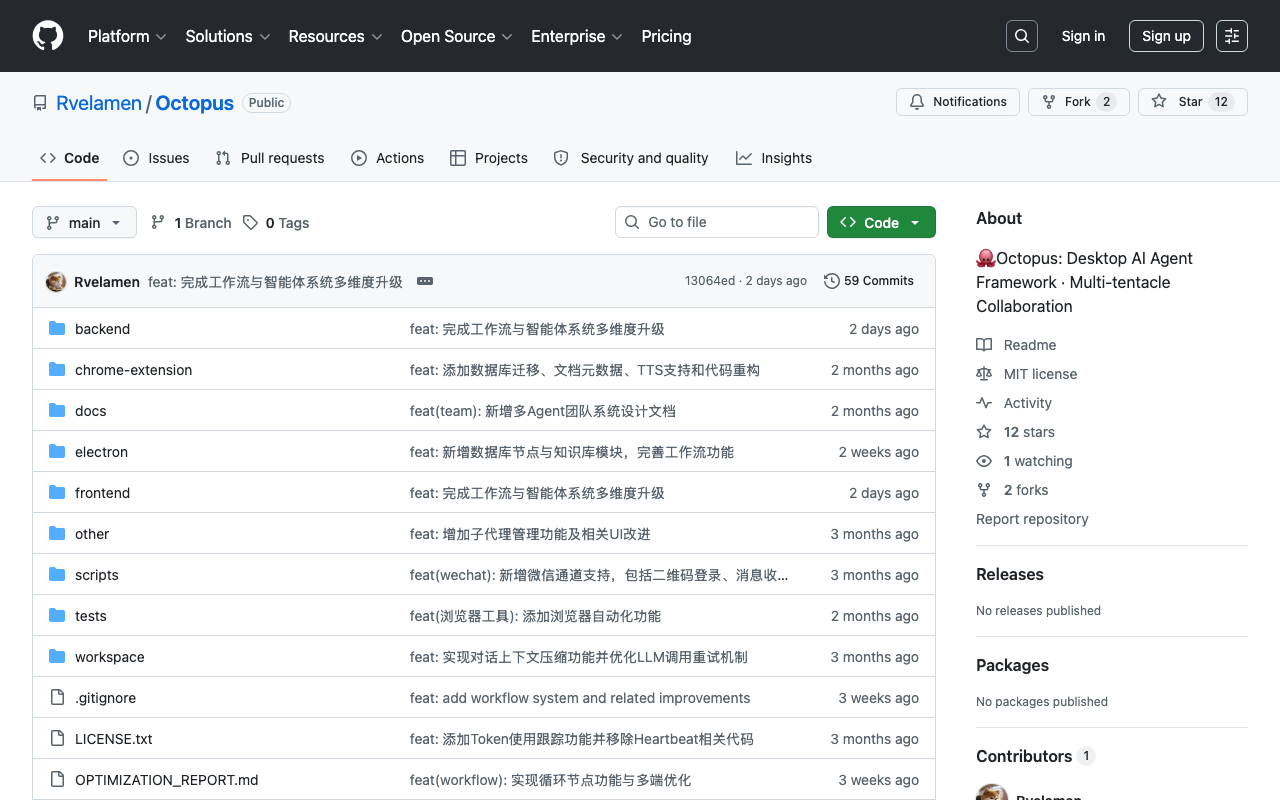Turn on Notifications for this repo
Screen dimensions: 1280x800
pyautogui.click(x=958, y=102)
